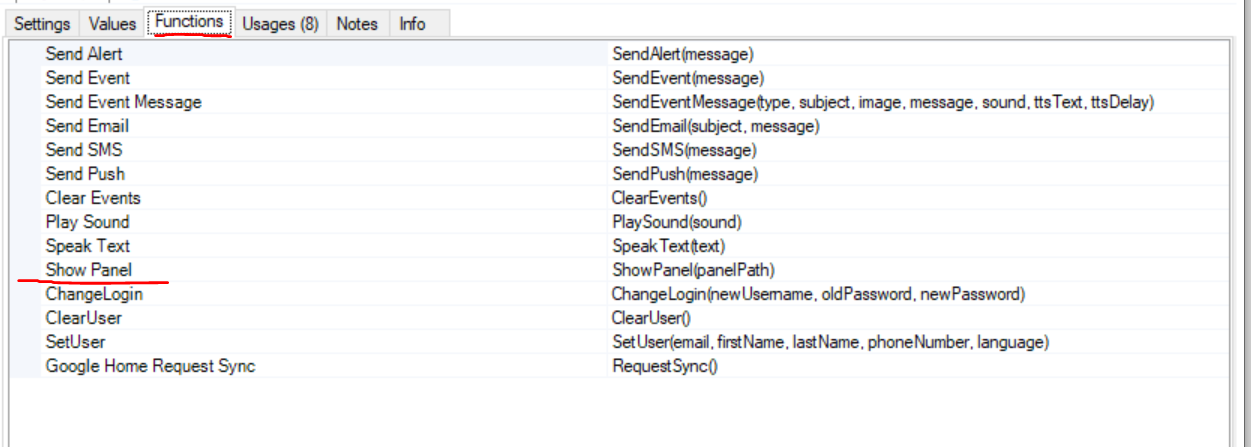Select the Send Event function
The width and height of the screenshot is (1251, 447).
pyautogui.click(x=87, y=78)
